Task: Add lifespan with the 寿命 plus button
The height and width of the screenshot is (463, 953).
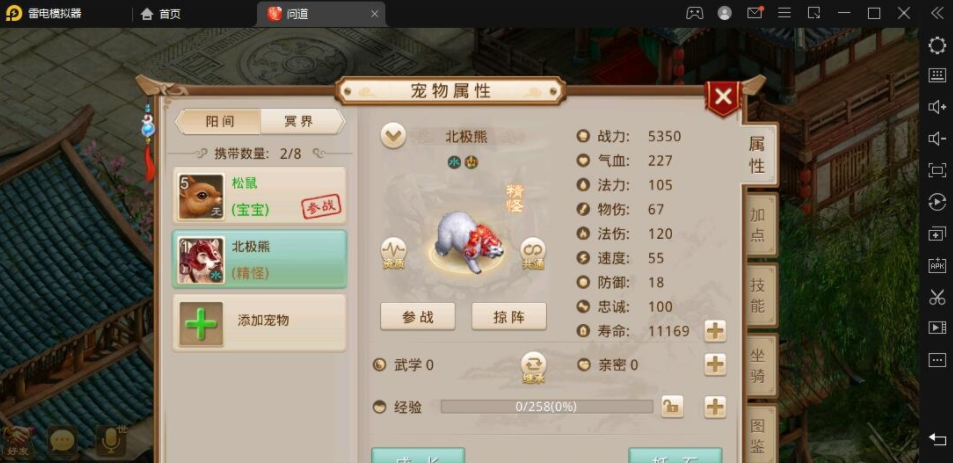Action: tap(715, 331)
